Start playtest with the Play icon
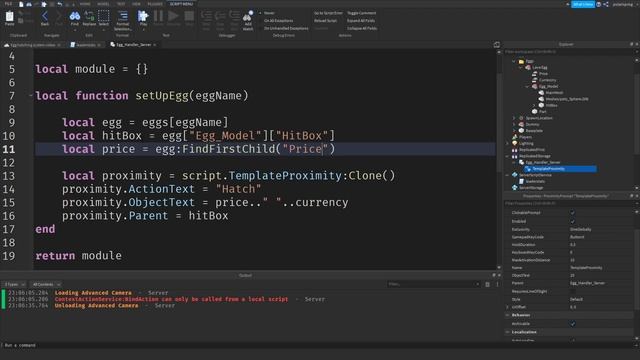This screenshot has width=640, height=360. (143, 17)
